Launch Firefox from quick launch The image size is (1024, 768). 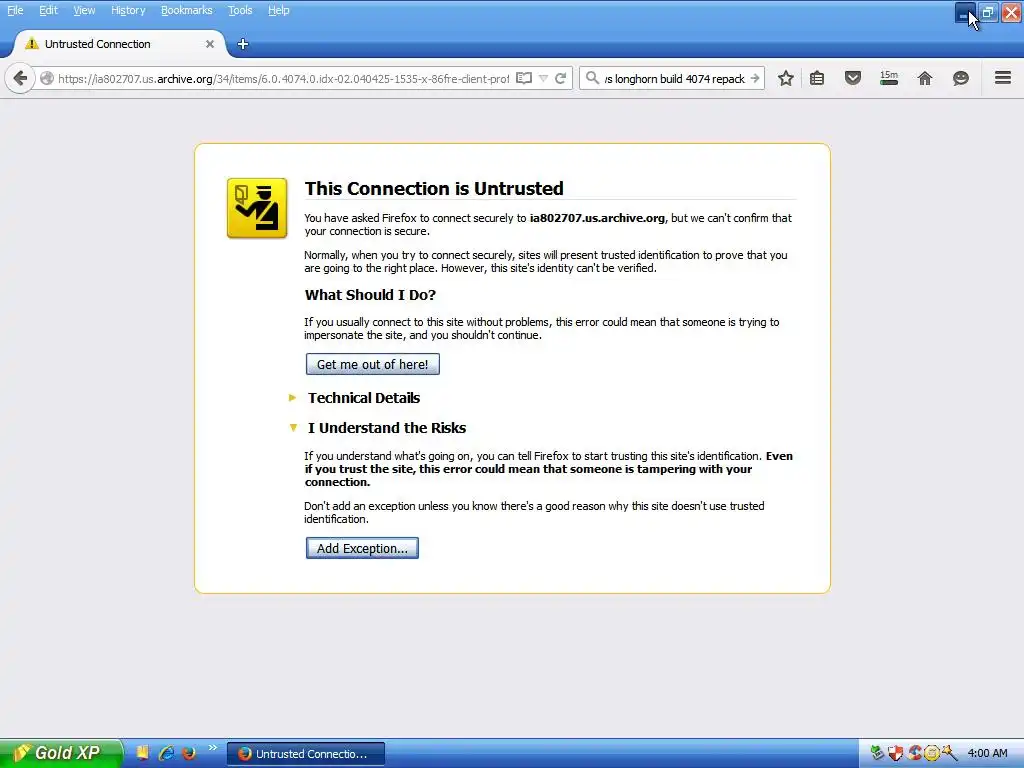[x=189, y=753]
